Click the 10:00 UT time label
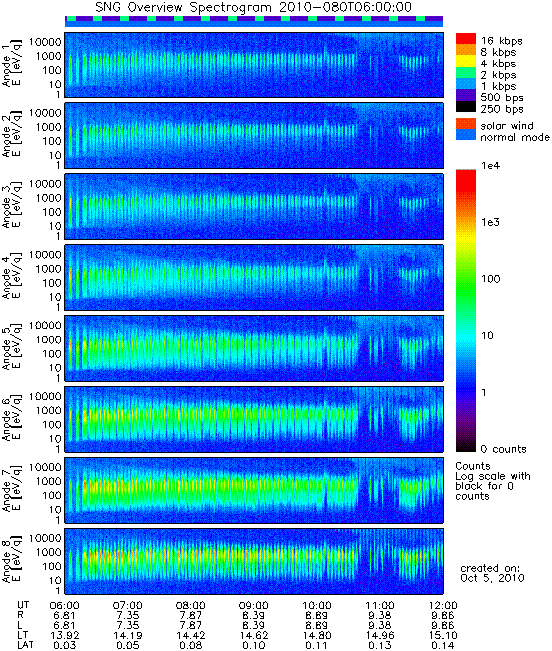 click(x=317, y=605)
